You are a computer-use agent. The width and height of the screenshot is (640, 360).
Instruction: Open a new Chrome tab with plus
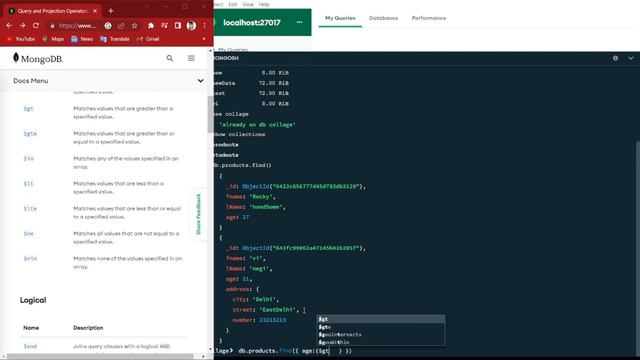[x=111, y=11]
